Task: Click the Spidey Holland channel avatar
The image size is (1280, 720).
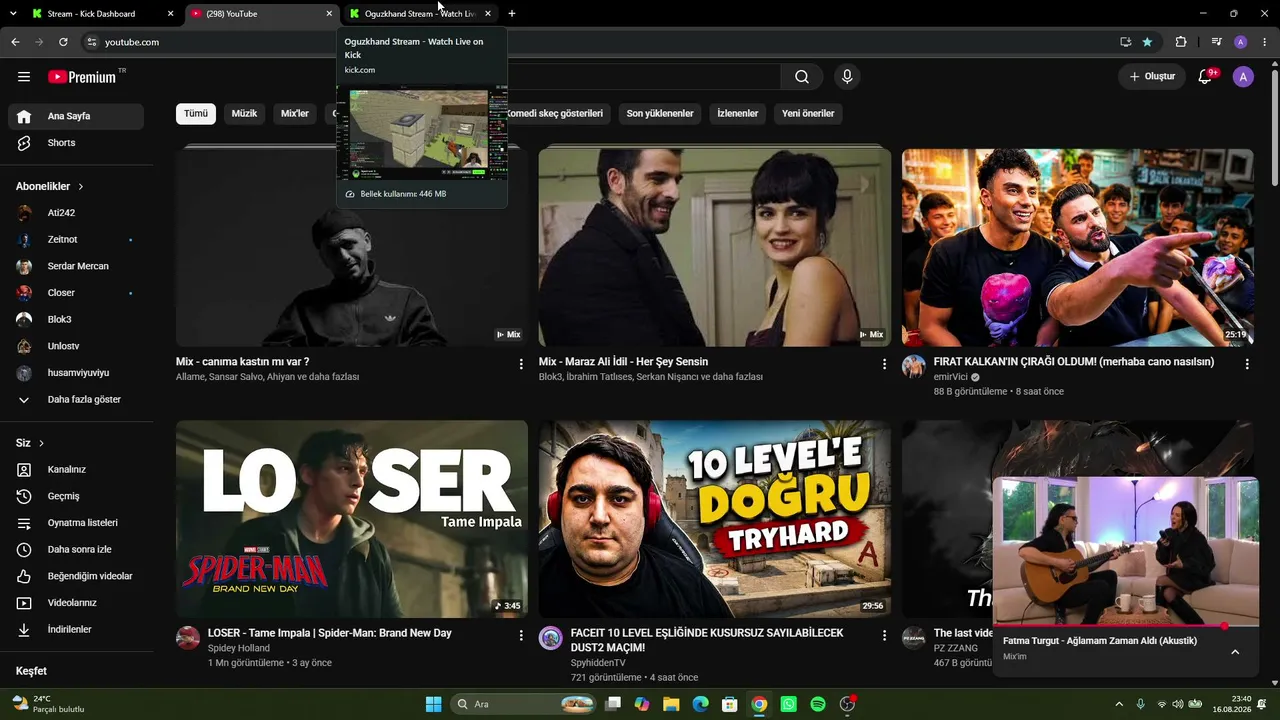Action: pos(188,638)
